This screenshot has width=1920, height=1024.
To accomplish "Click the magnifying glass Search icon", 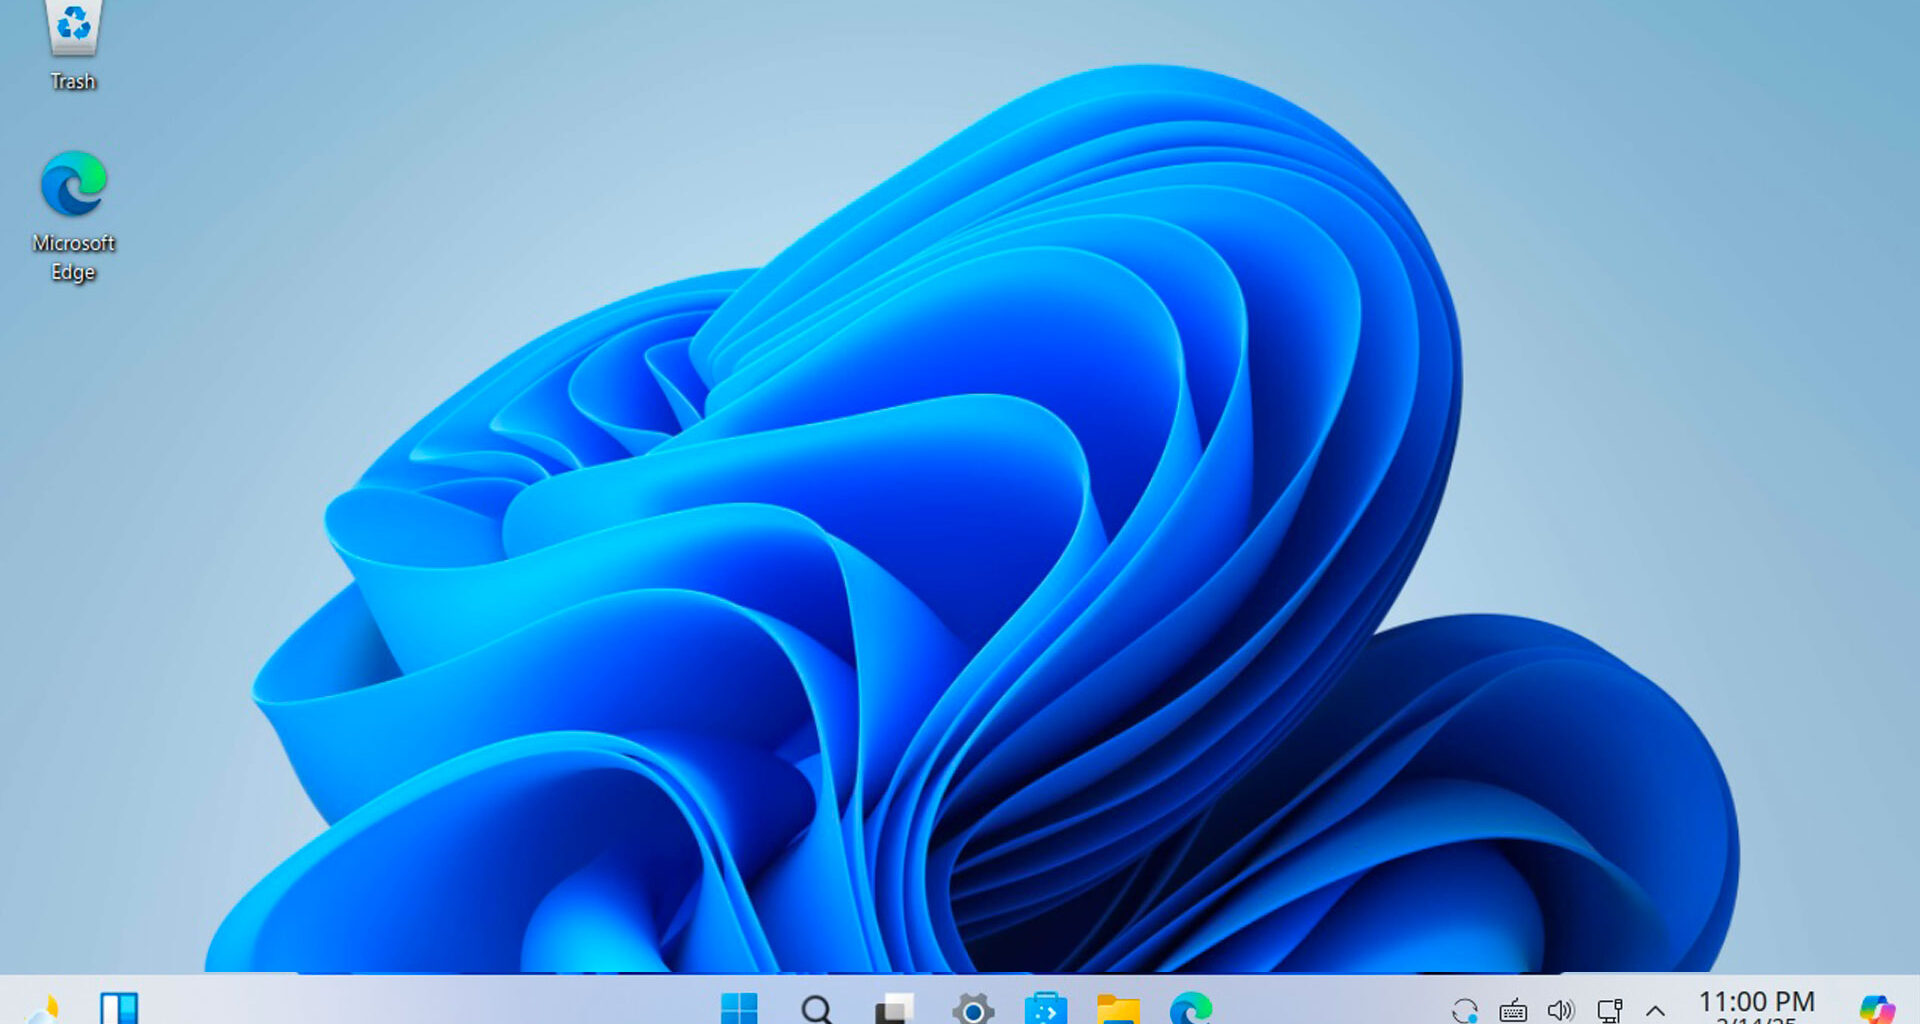I will [817, 1009].
